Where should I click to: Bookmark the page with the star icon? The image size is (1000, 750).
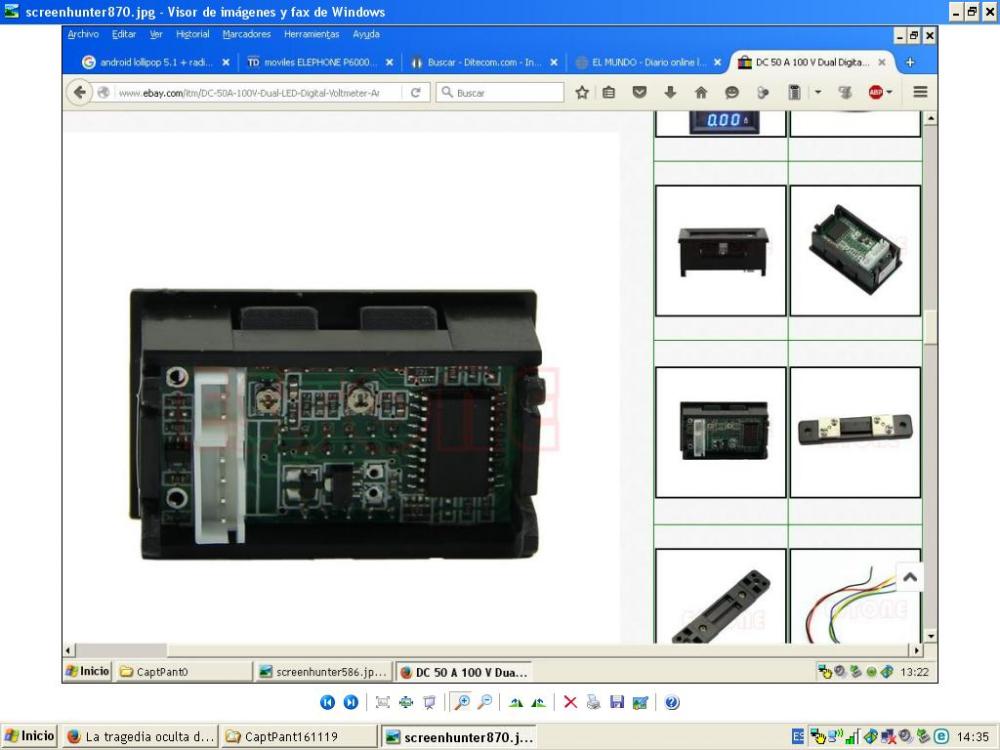(x=582, y=92)
